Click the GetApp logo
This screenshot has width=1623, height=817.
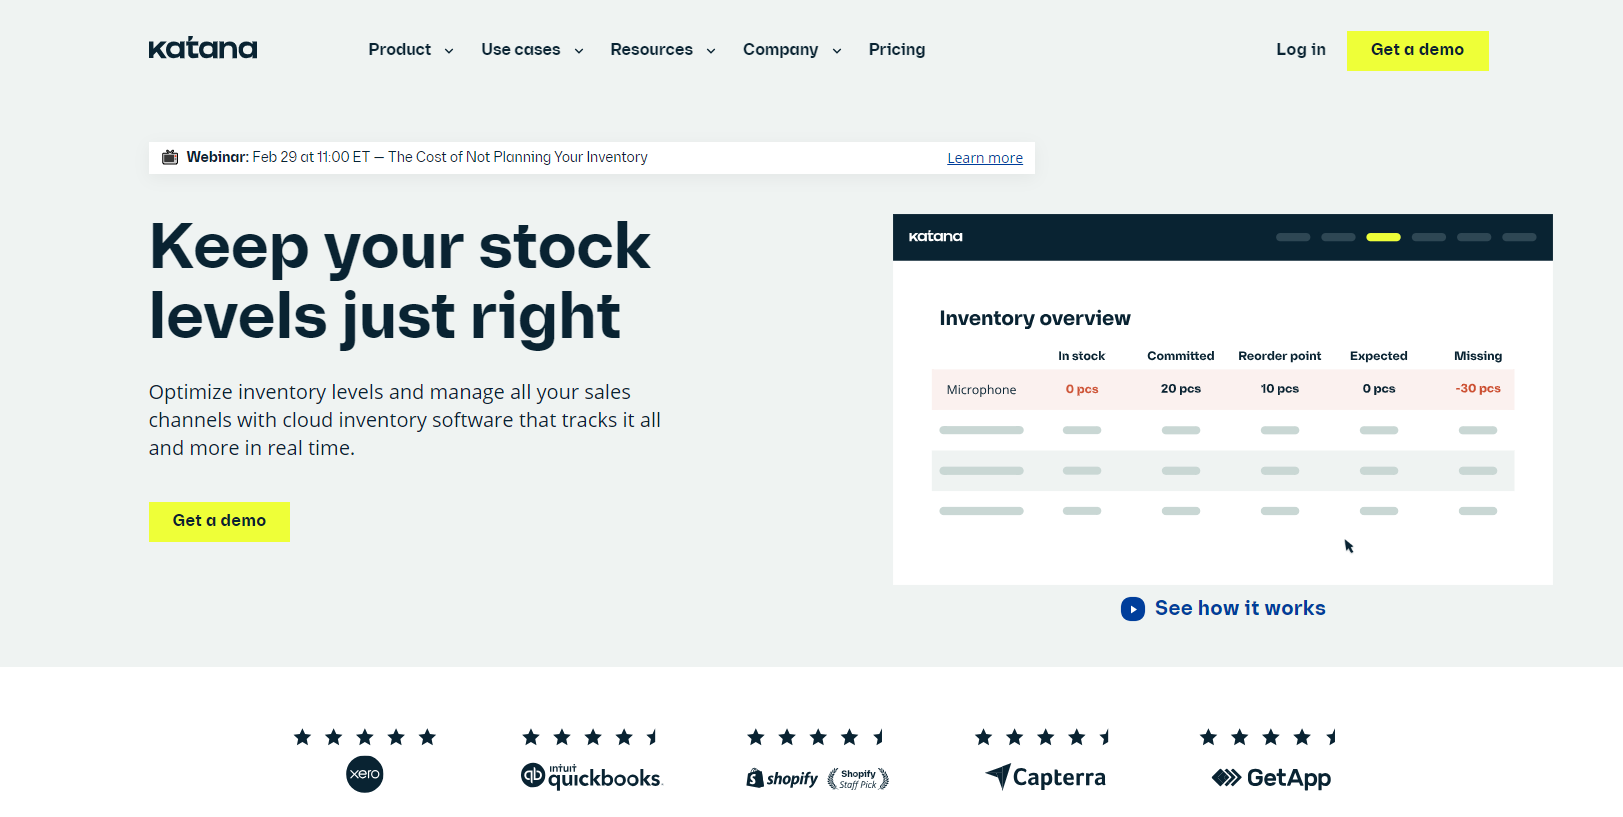pos(1271,778)
